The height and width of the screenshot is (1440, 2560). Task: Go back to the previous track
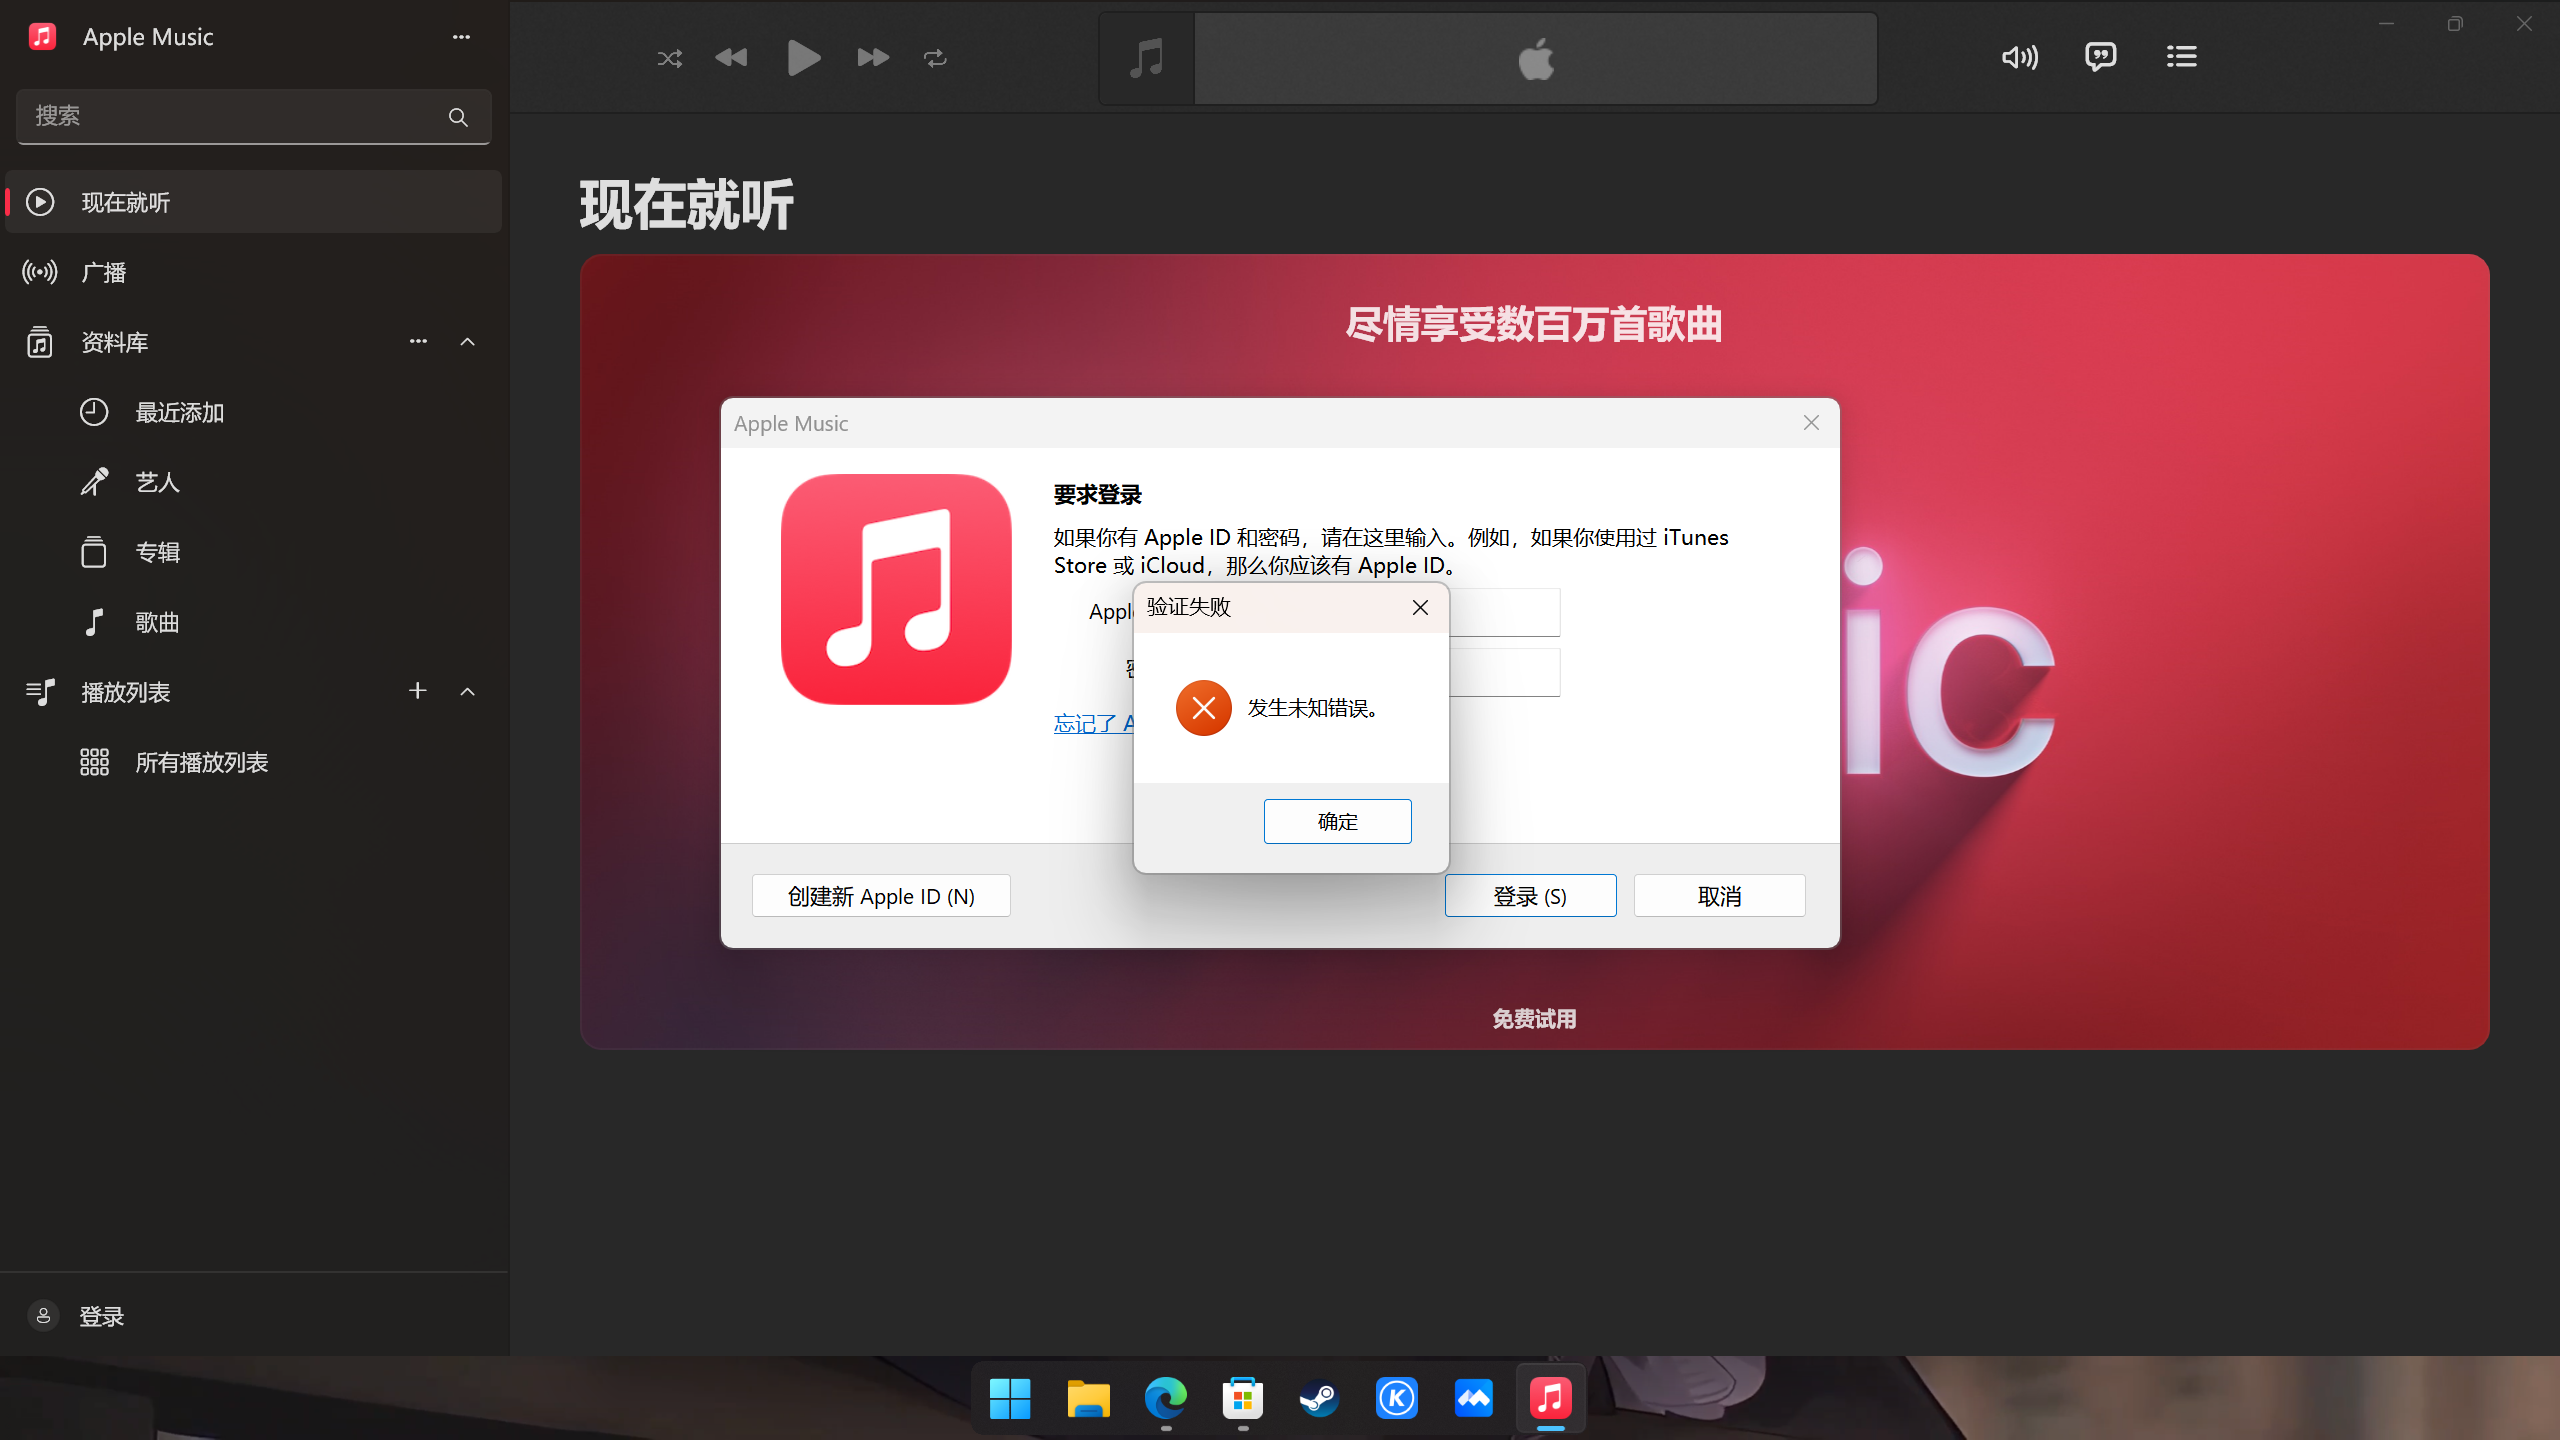coord(731,58)
